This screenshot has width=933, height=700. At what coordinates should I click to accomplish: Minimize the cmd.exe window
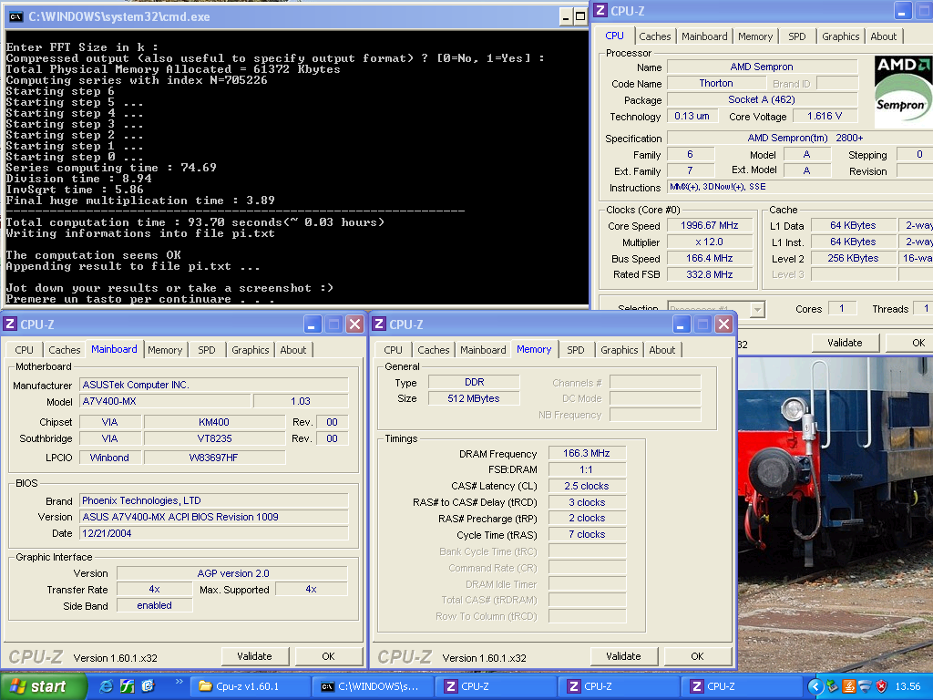point(566,17)
